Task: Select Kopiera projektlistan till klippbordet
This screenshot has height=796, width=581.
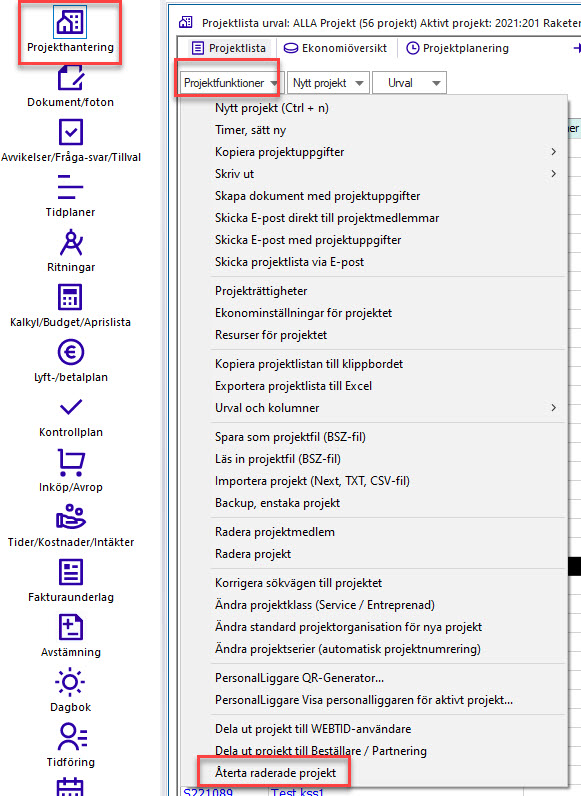Action: coord(309,364)
